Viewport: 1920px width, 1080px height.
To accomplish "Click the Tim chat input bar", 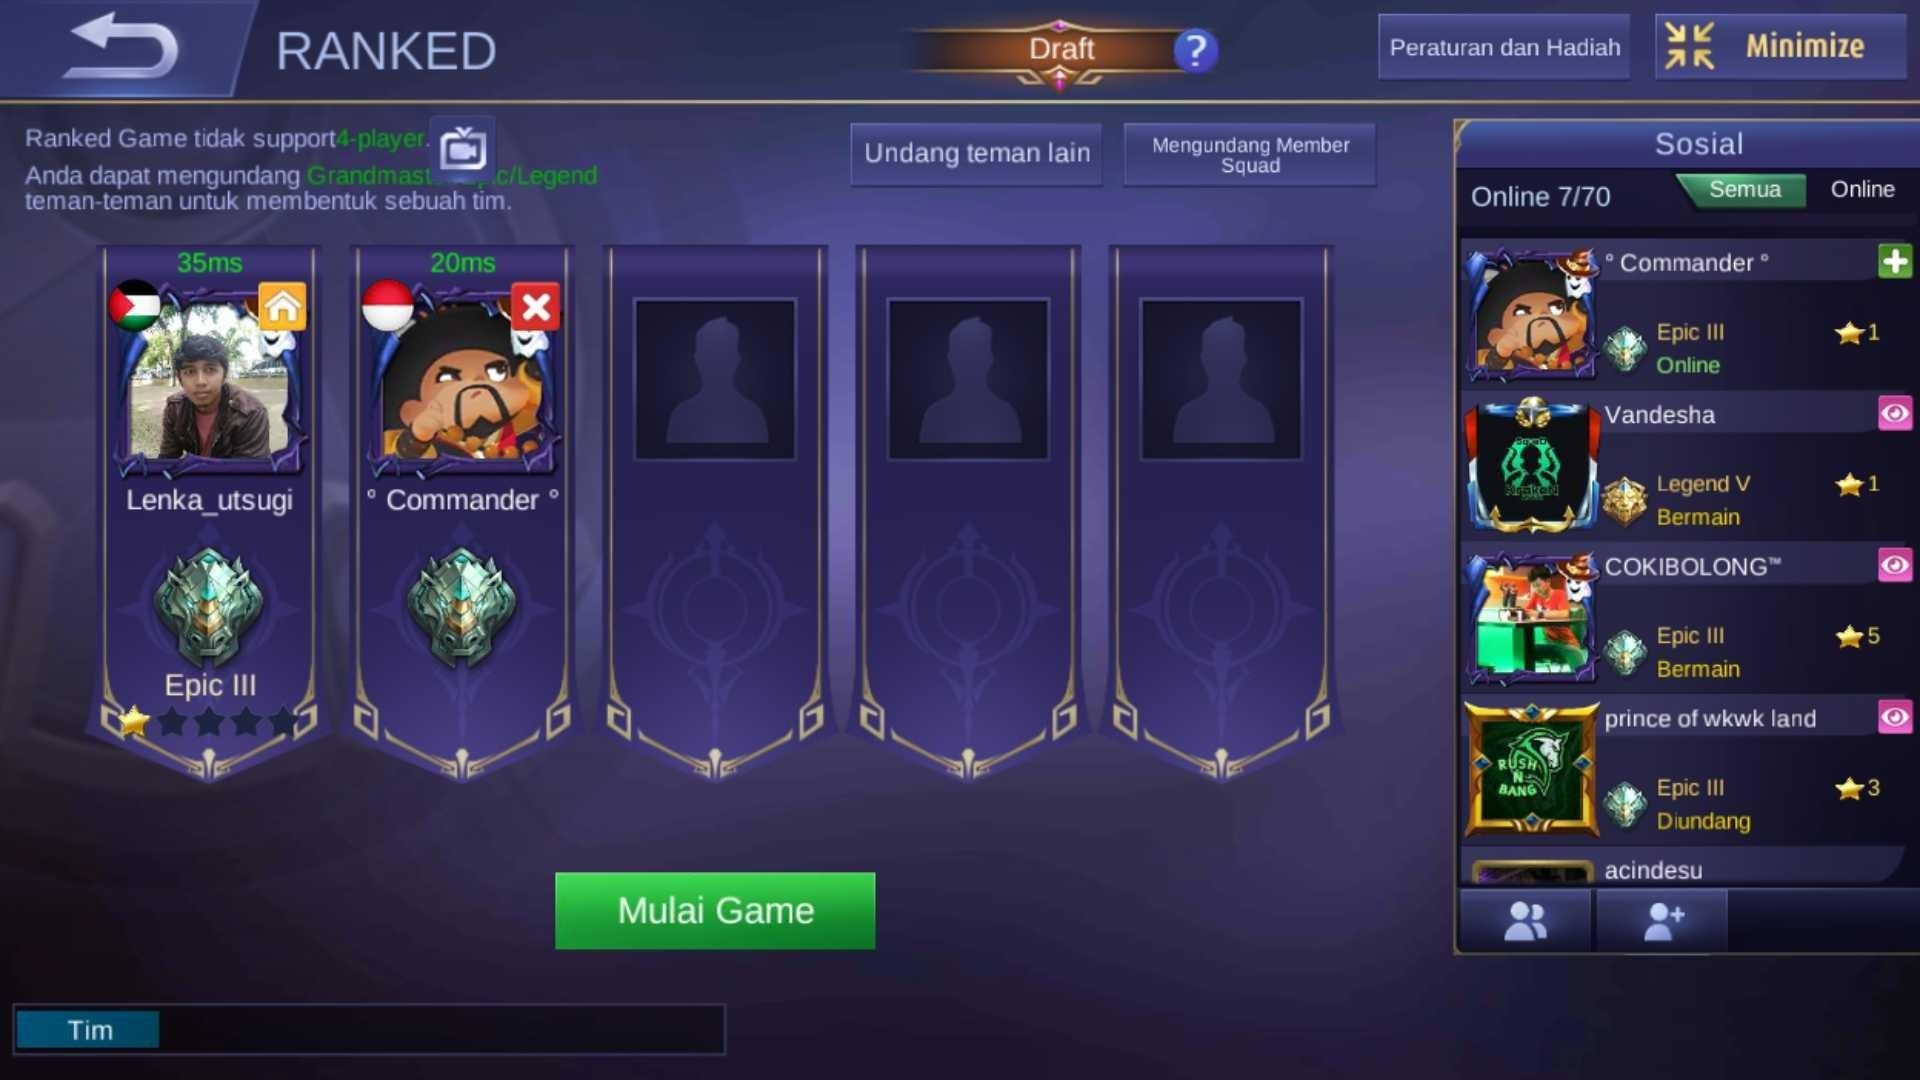I will tap(369, 1030).
